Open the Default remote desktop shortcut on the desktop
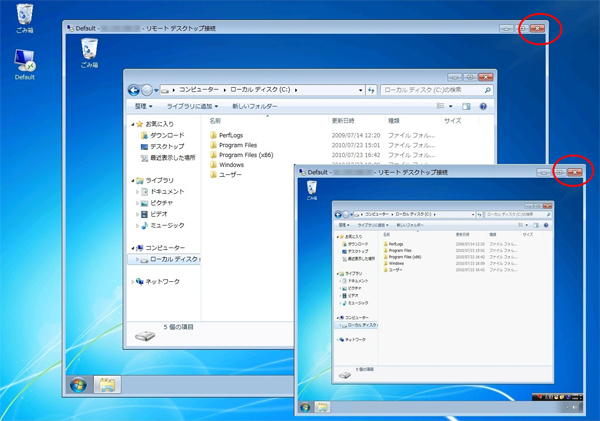The width and height of the screenshot is (600, 421). pos(24,64)
